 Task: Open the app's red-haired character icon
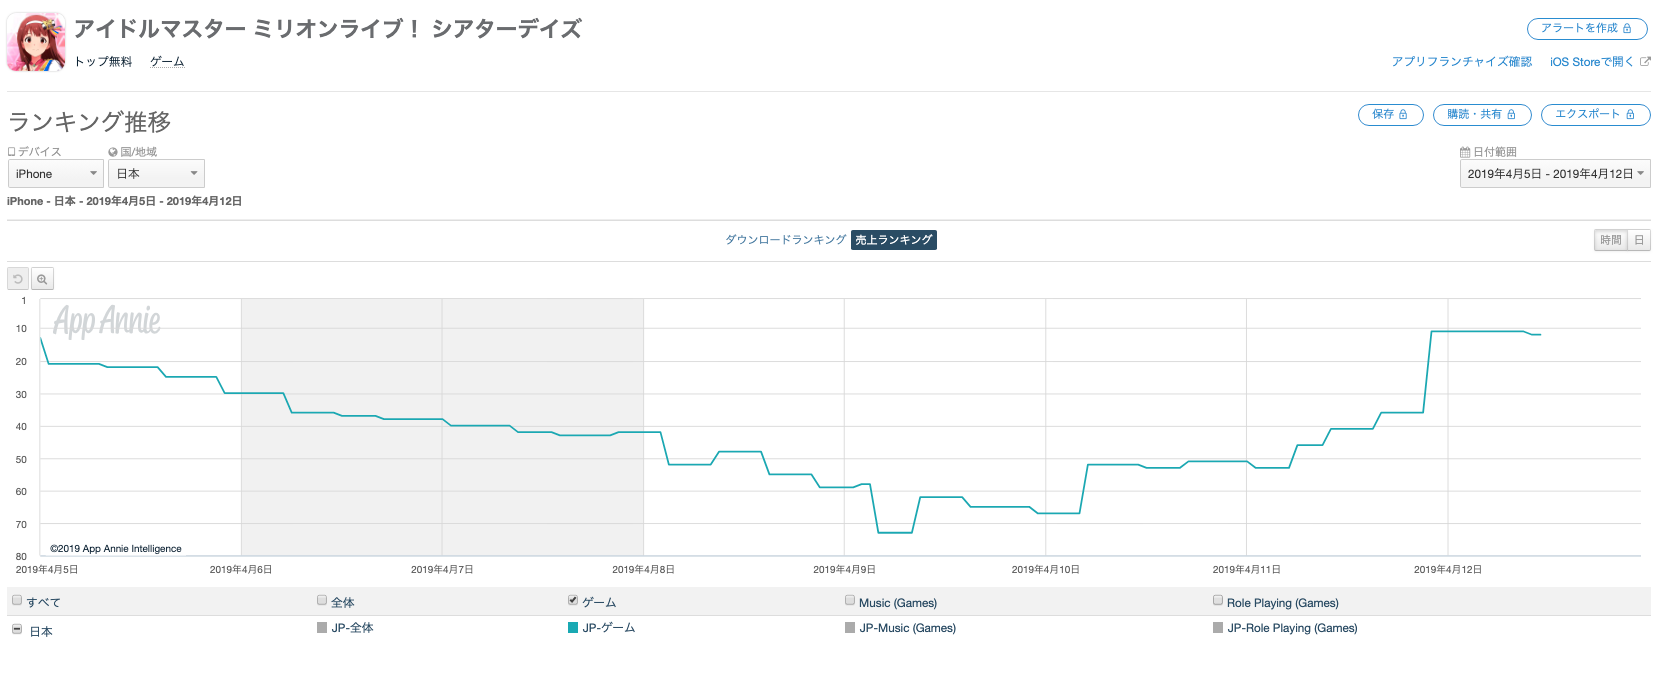coord(36,42)
